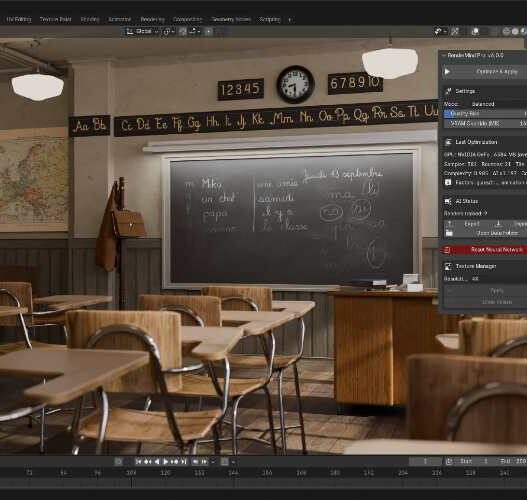
Task: Open the snapping options dropdown
Action: (x=195, y=32)
